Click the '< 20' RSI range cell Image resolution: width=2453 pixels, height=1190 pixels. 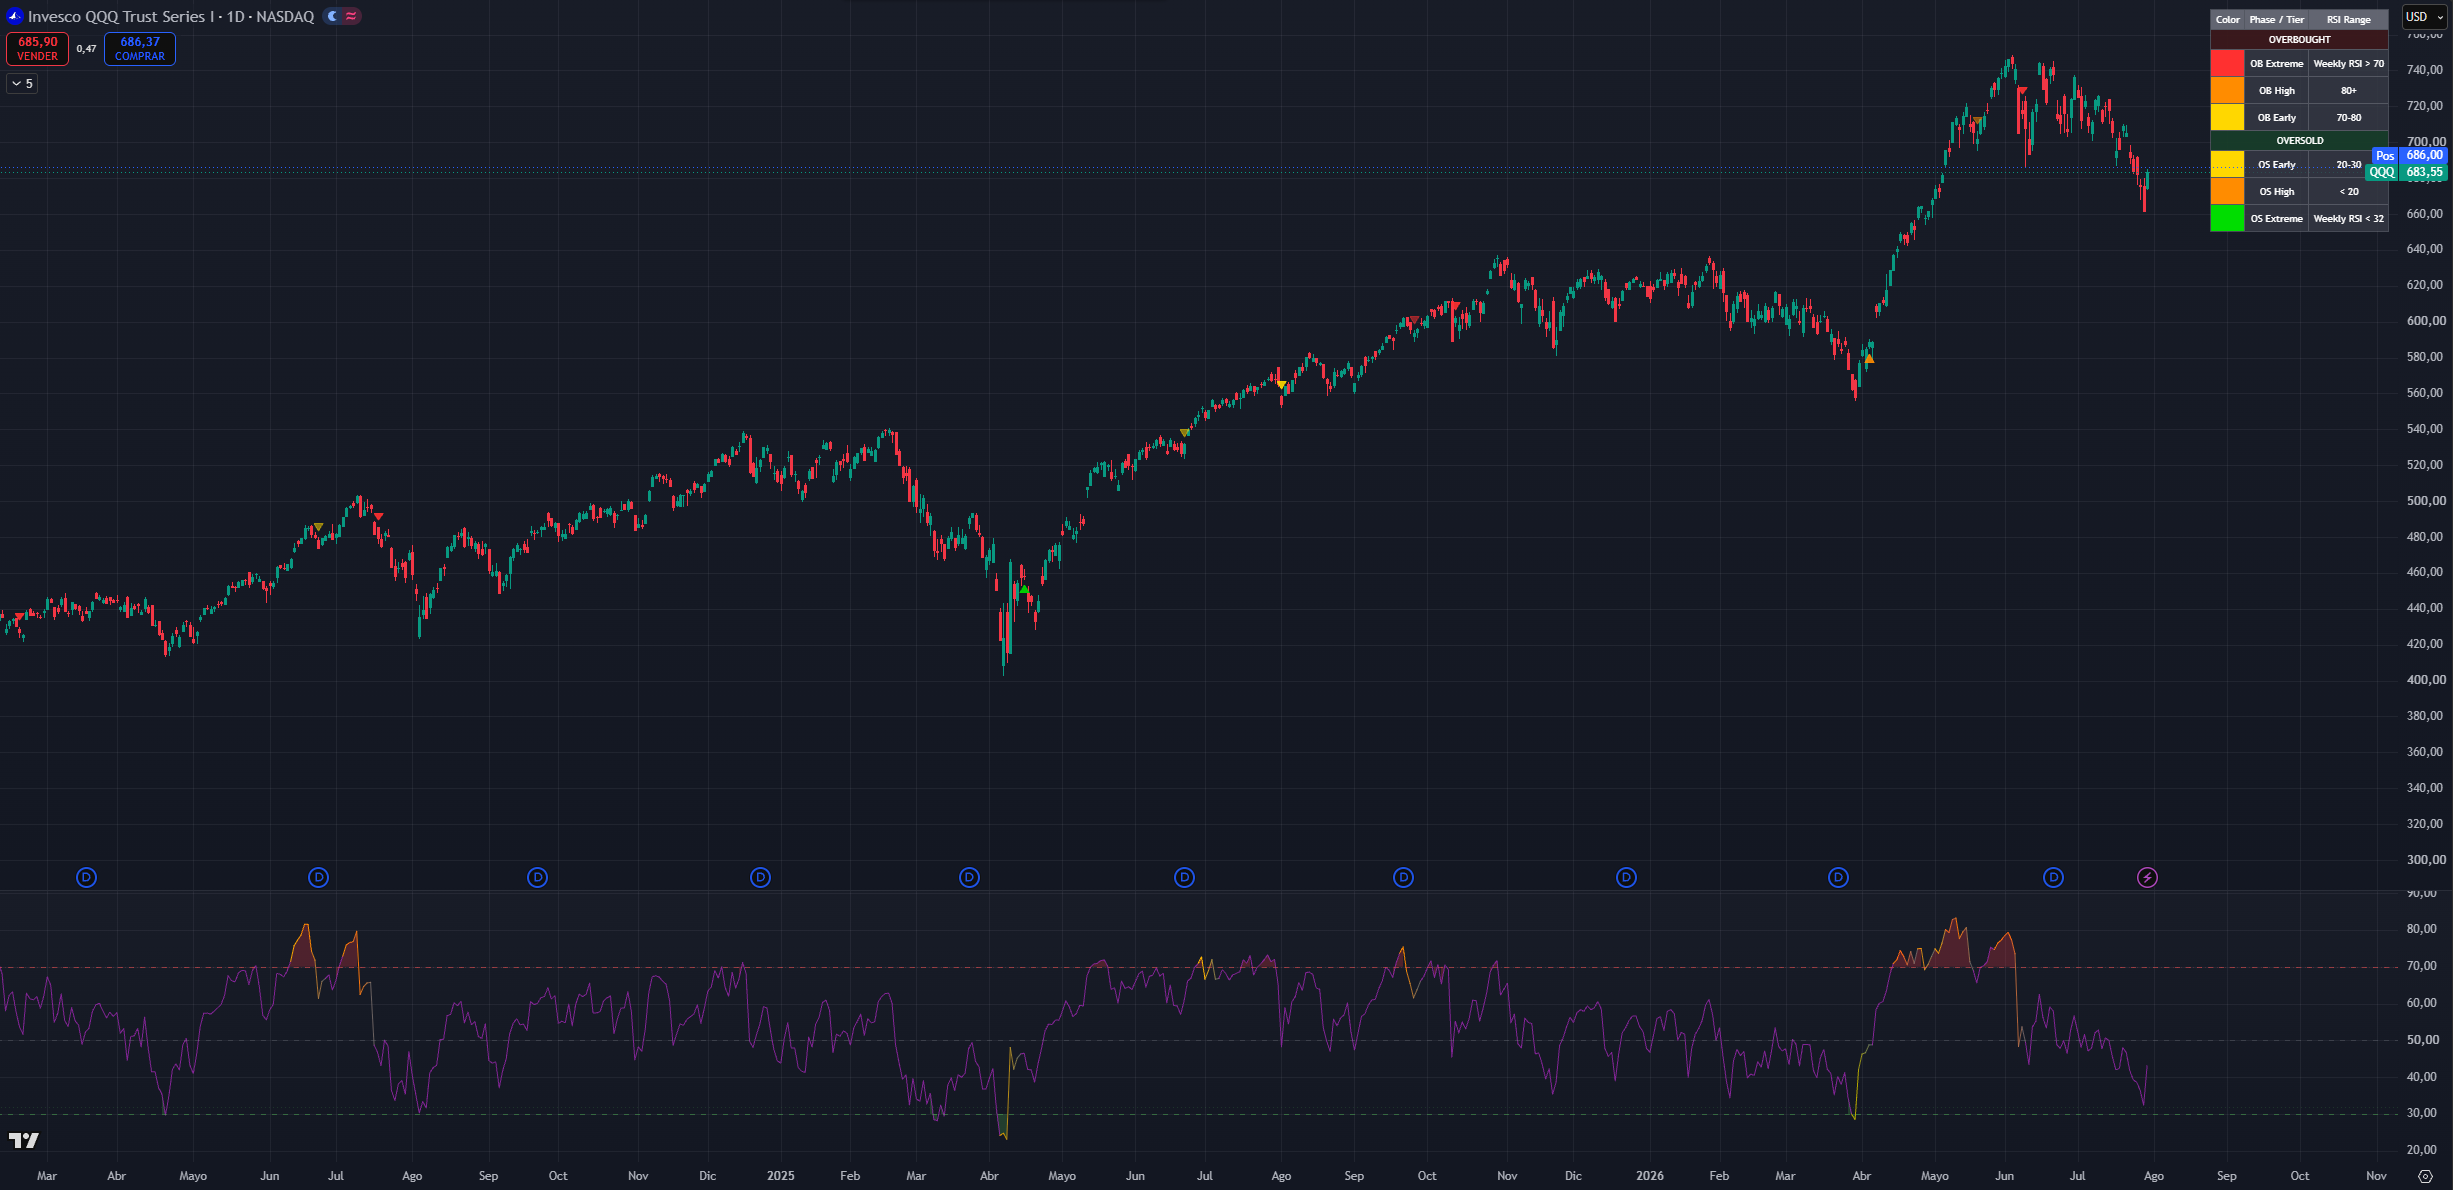(2348, 191)
